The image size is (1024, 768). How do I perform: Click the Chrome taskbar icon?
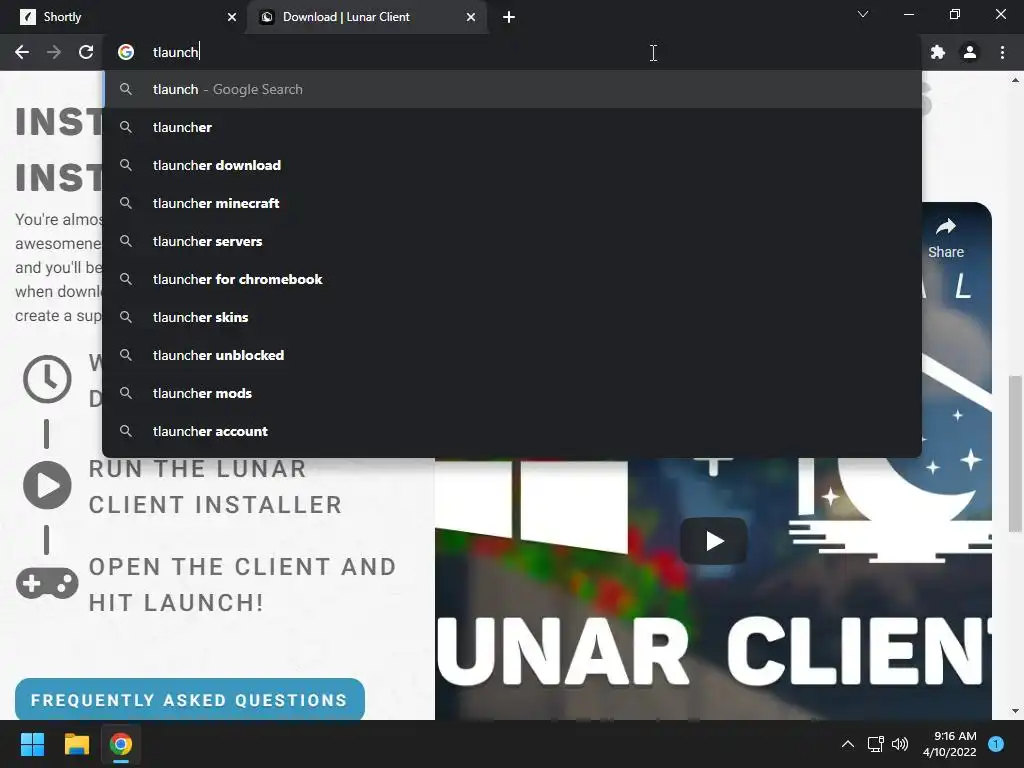[120, 744]
